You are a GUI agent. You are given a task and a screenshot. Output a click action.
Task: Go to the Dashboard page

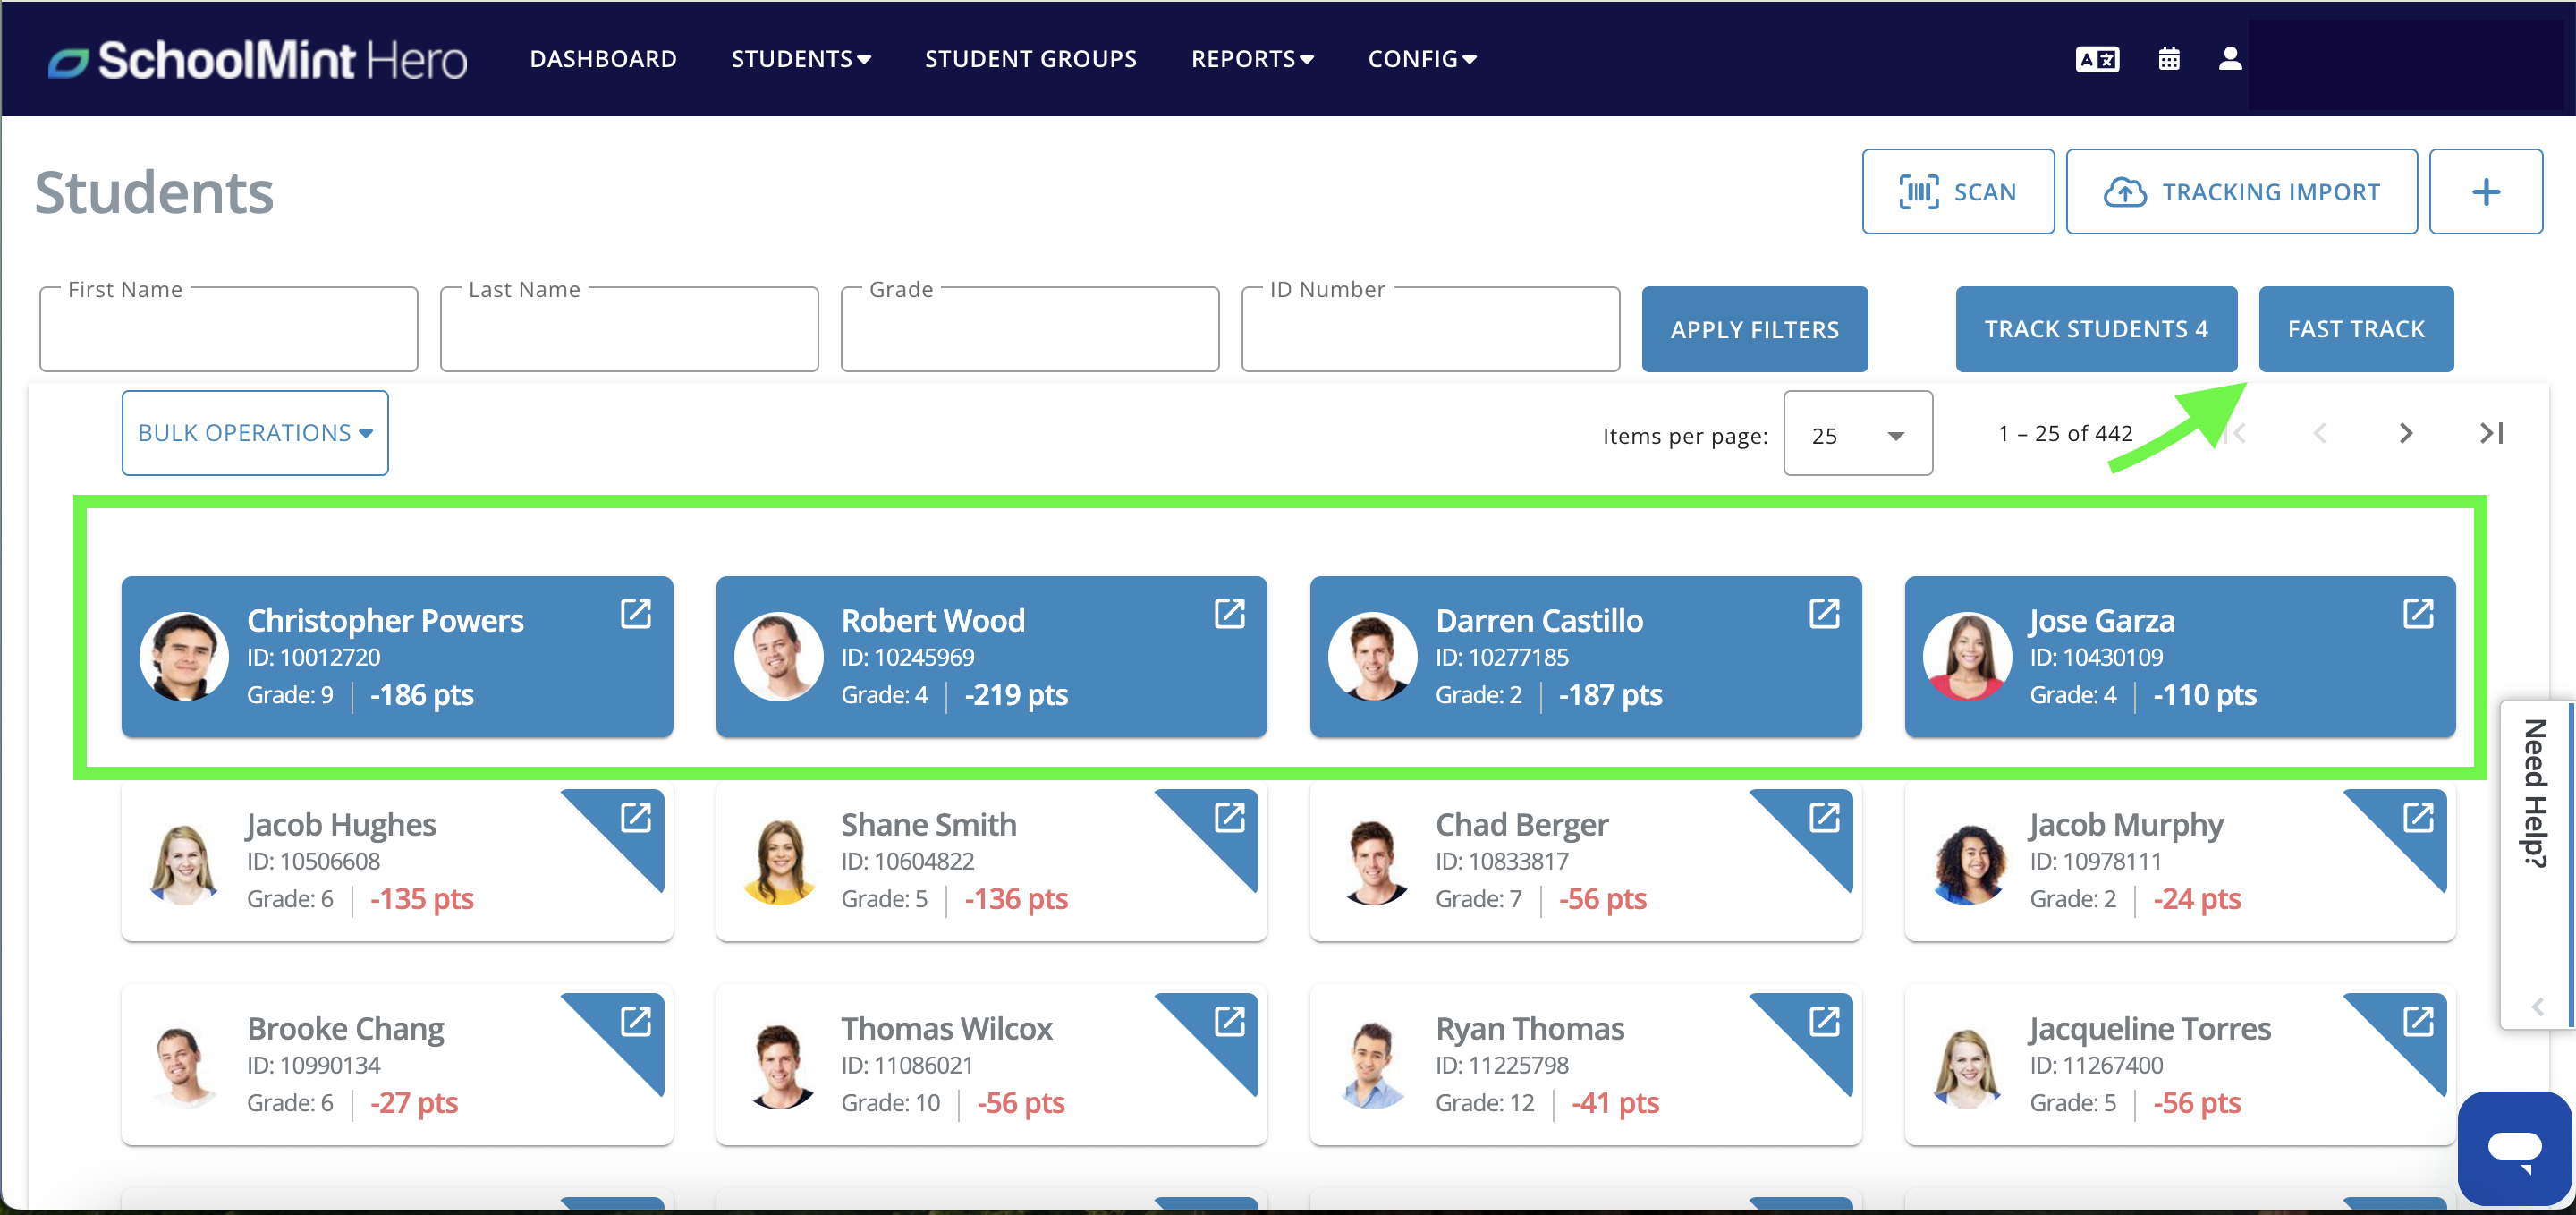click(x=603, y=59)
